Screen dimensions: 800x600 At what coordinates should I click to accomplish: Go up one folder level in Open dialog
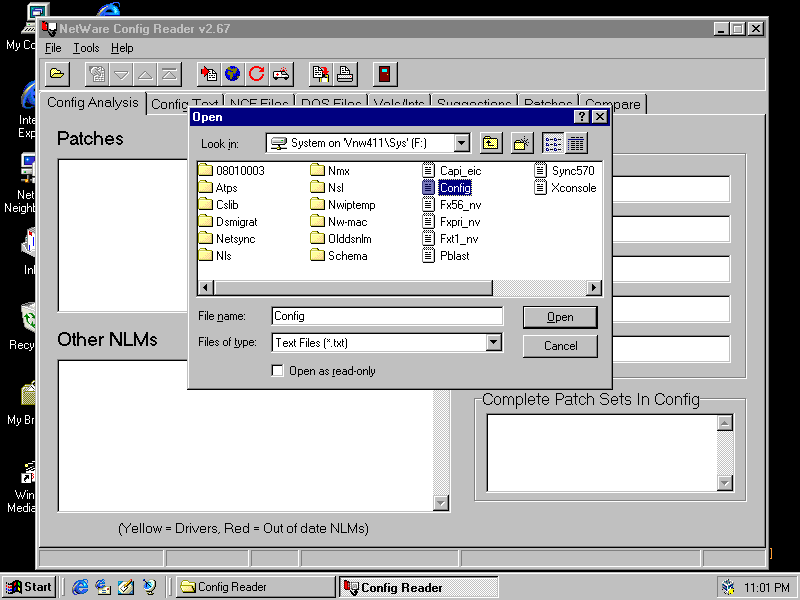click(x=491, y=143)
